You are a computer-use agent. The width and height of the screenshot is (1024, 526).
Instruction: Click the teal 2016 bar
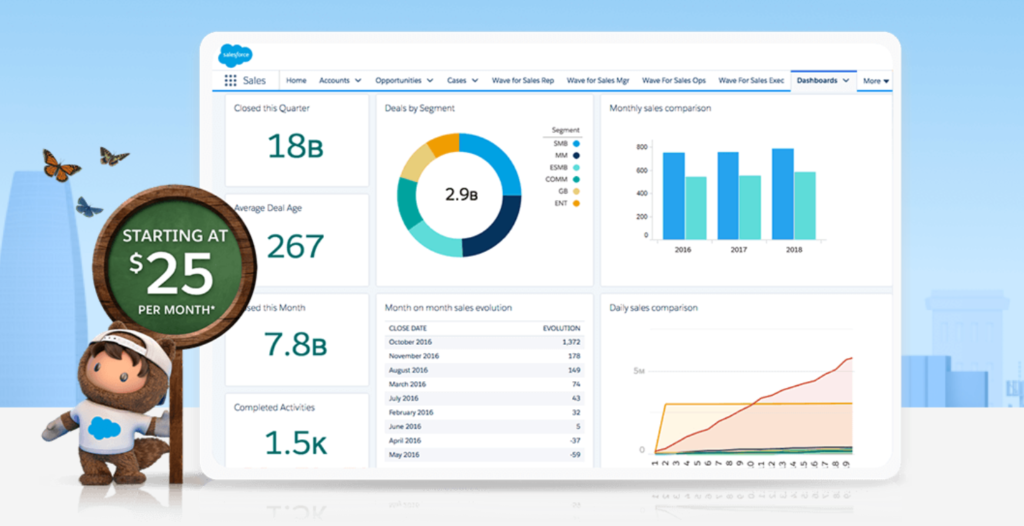[696, 208]
